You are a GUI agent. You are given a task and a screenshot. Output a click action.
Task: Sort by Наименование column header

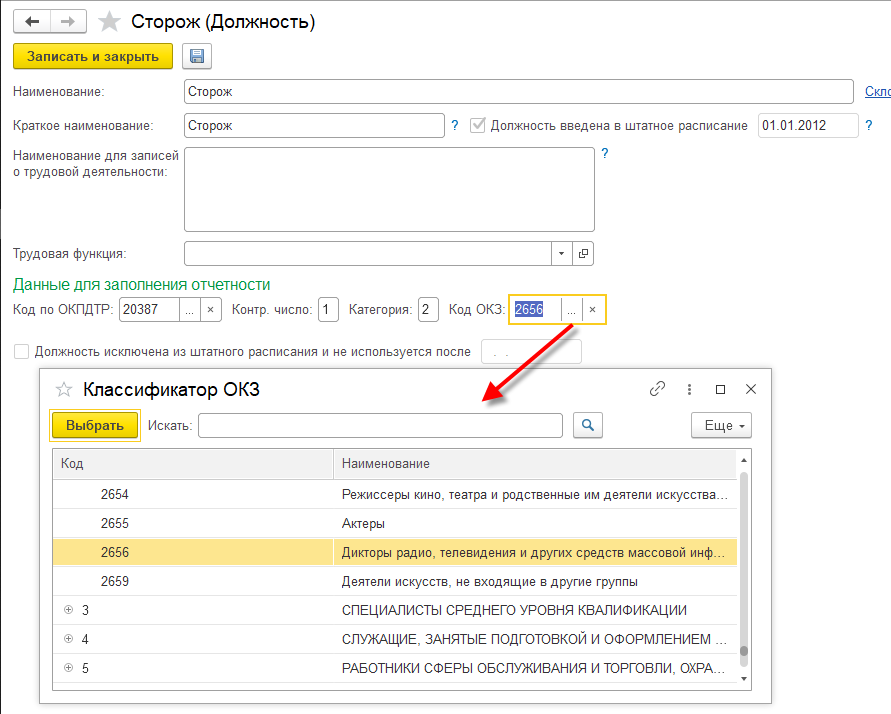pyautogui.click(x=535, y=464)
